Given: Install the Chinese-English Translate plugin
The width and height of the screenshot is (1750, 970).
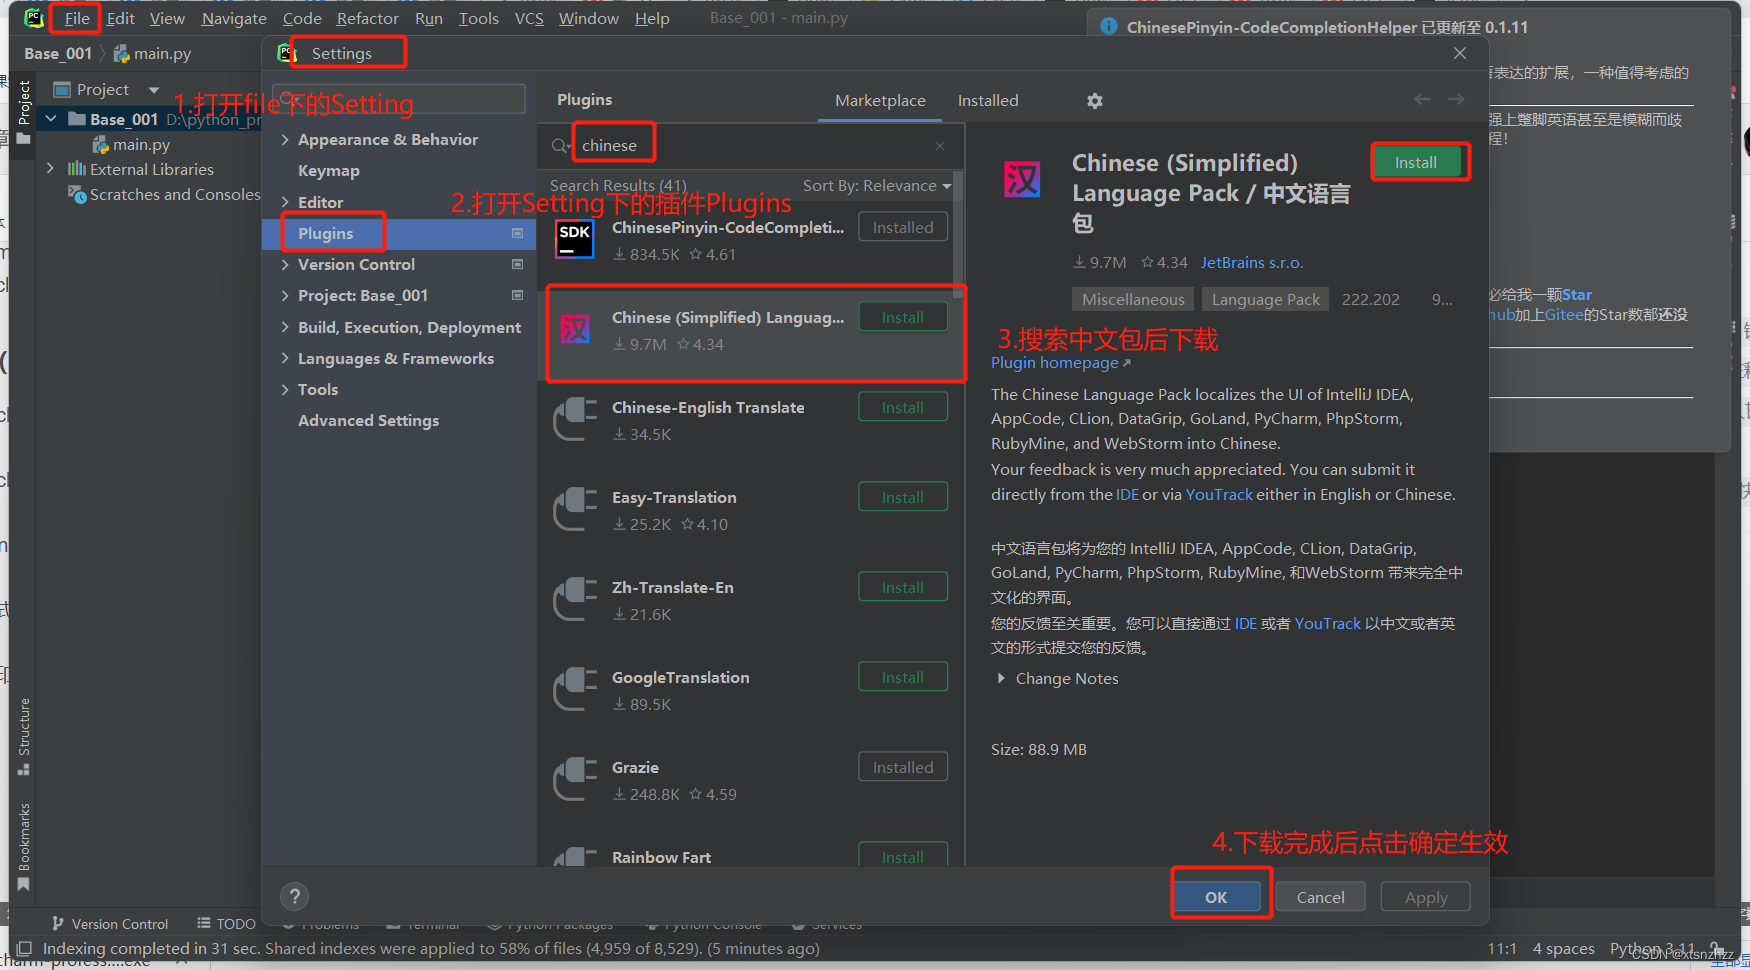Looking at the screenshot, I should pyautogui.click(x=903, y=407).
